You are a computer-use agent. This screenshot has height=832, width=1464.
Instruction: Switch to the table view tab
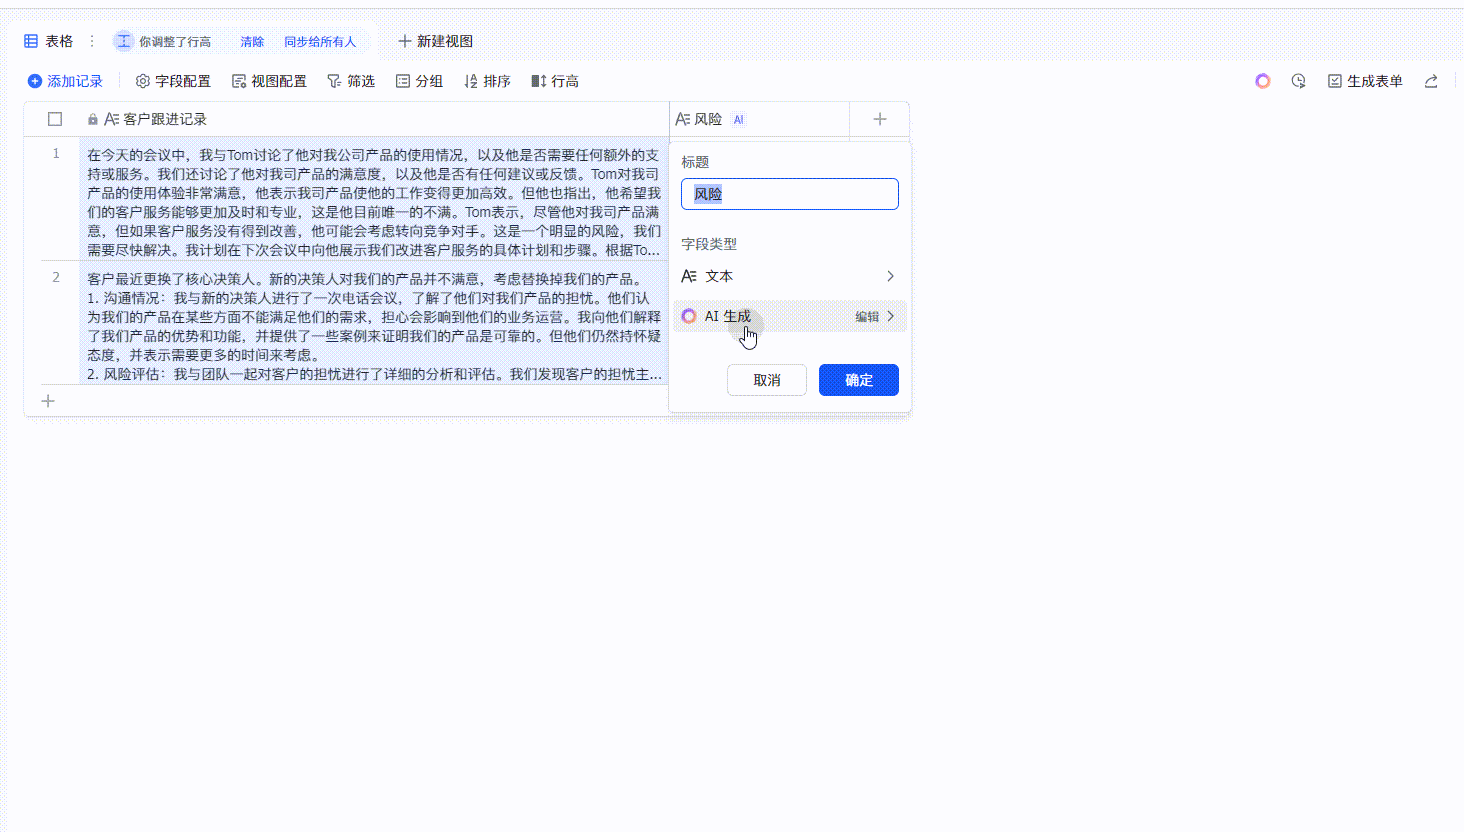pyautogui.click(x=49, y=41)
